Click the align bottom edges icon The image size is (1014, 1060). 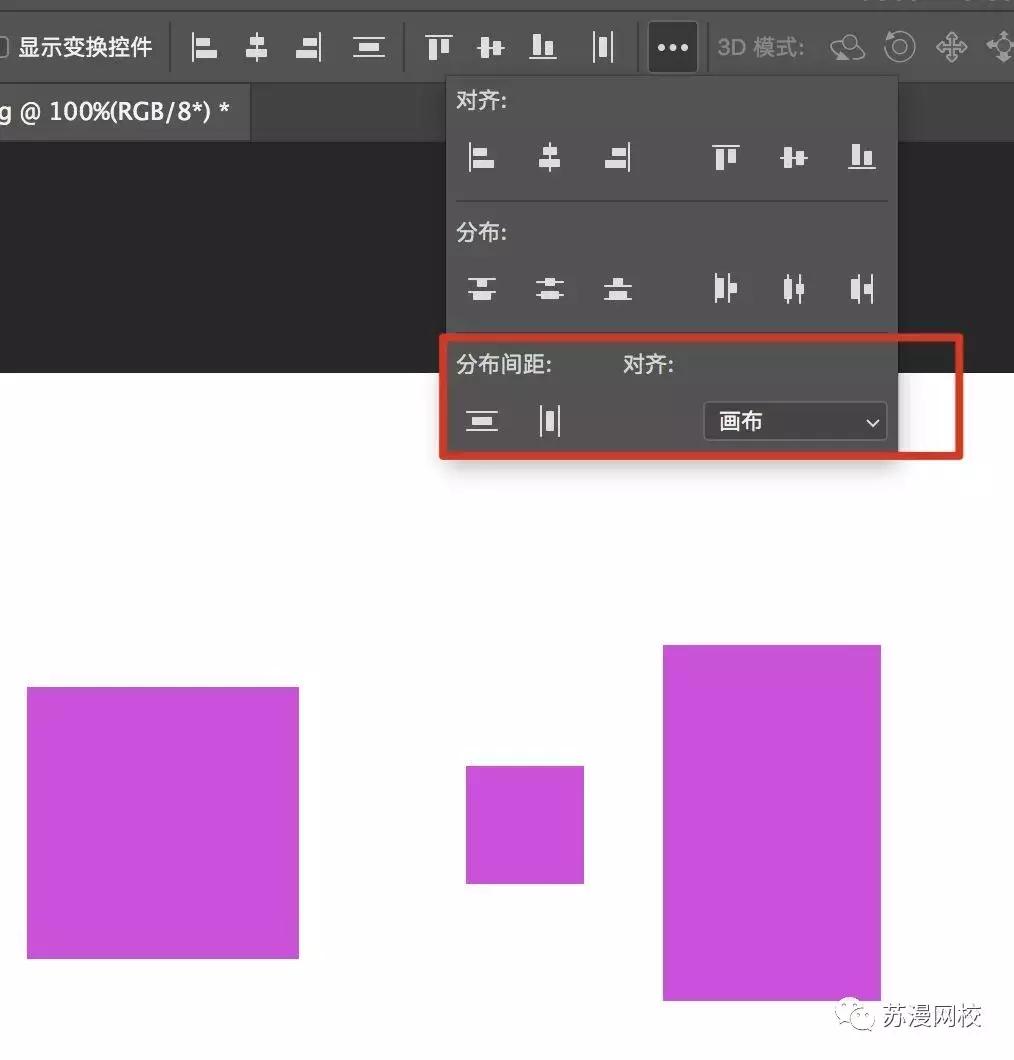[x=542, y=47]
